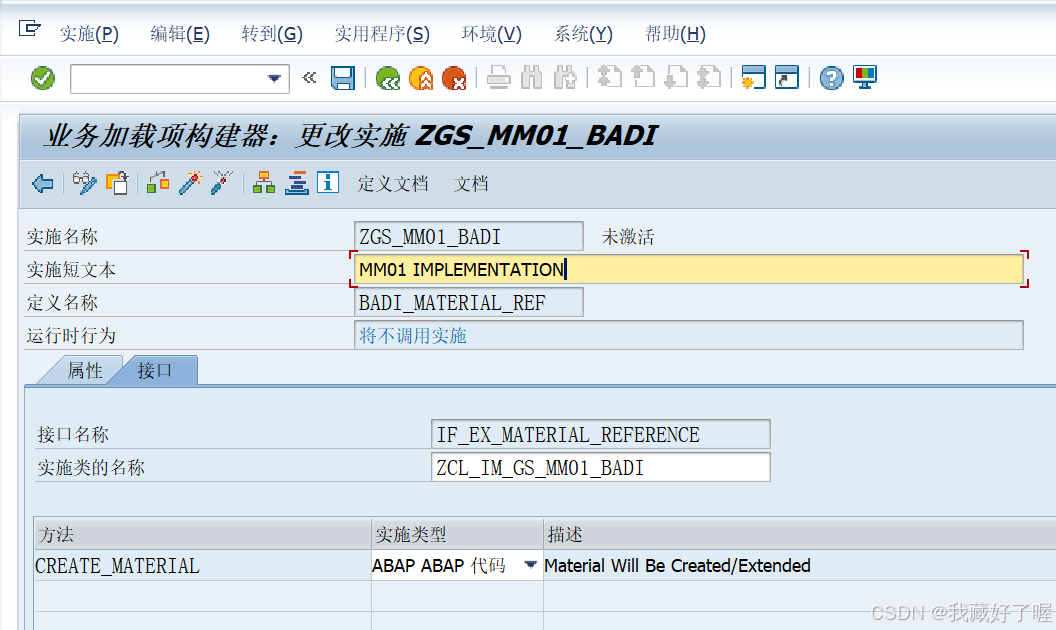This screenshot has width=1056, height=630.
Task: Click the 将不调用实施 runtime behavior field
Action: coord(689,336)
